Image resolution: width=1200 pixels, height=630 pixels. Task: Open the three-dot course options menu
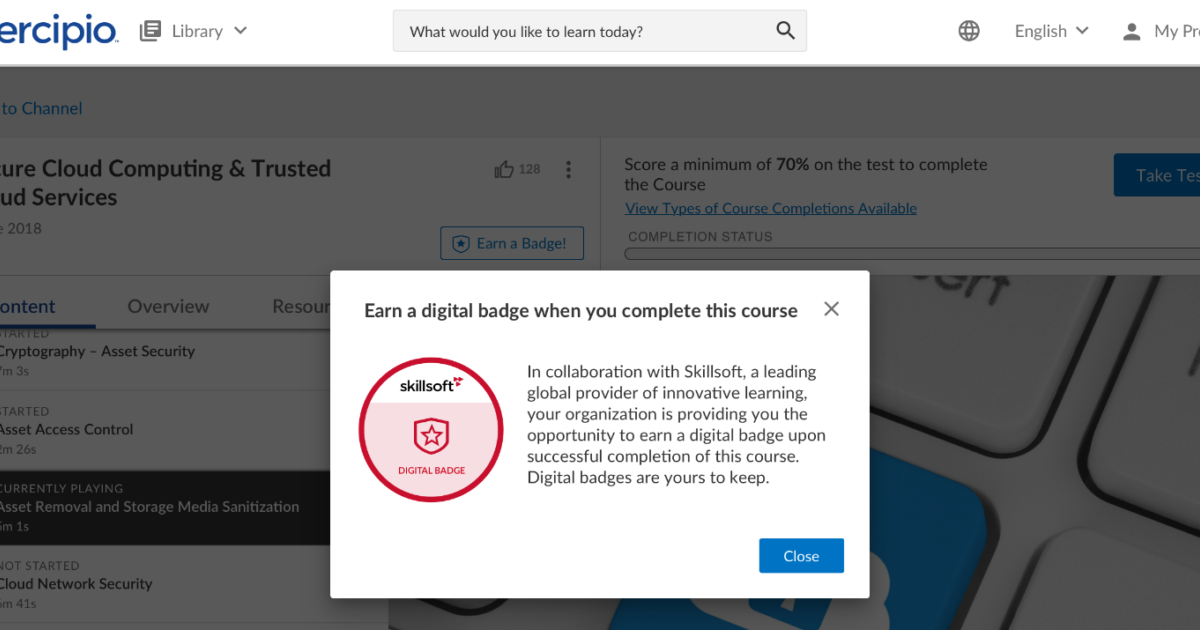(x=568, y=169)
